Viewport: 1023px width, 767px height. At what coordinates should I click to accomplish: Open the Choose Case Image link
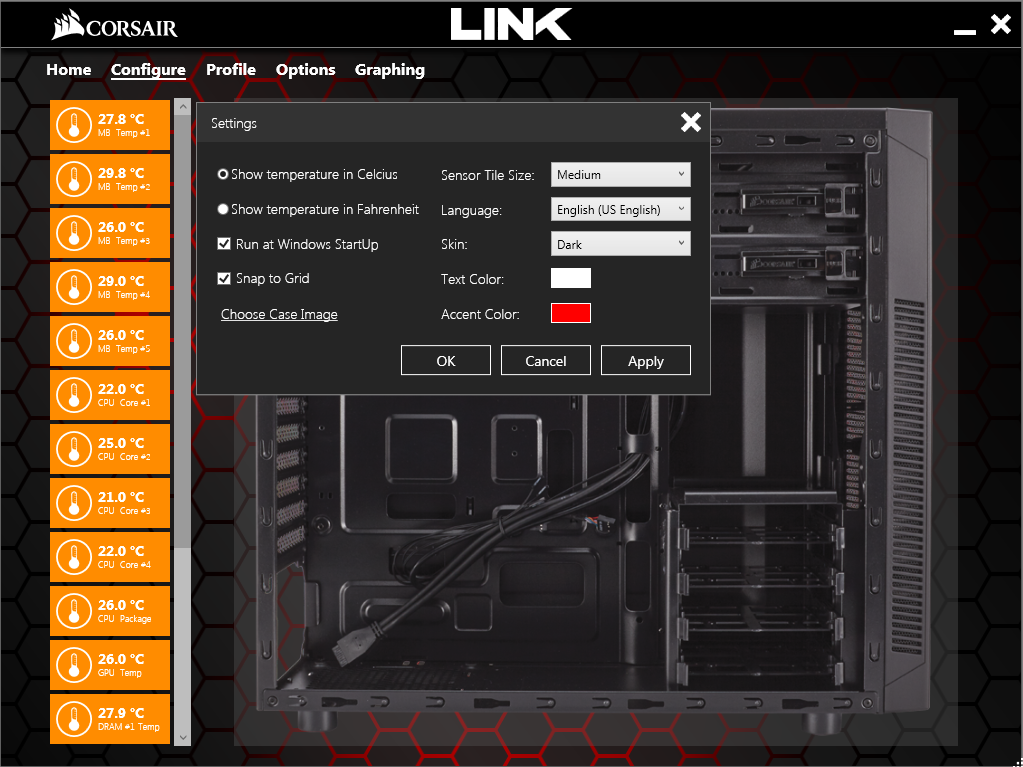pos(279,314)
